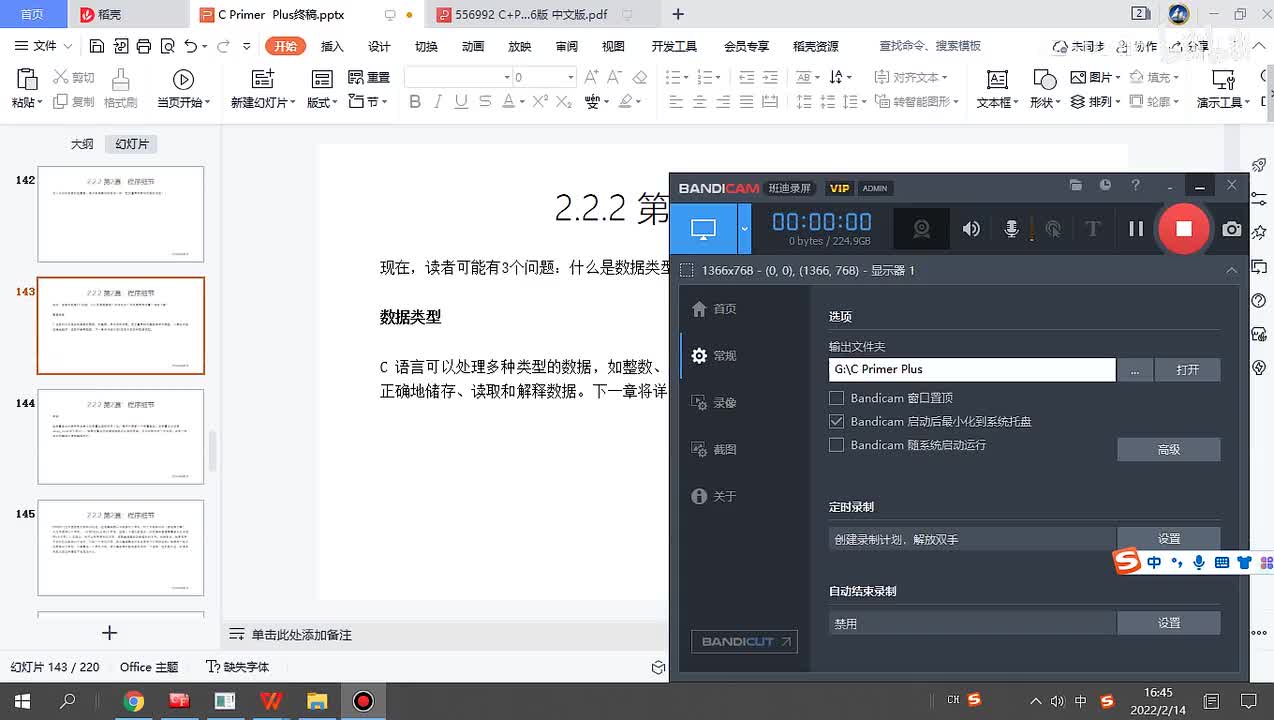
Task: Click the save icon in WPS toolbar
Action: [x=96, y=46]
